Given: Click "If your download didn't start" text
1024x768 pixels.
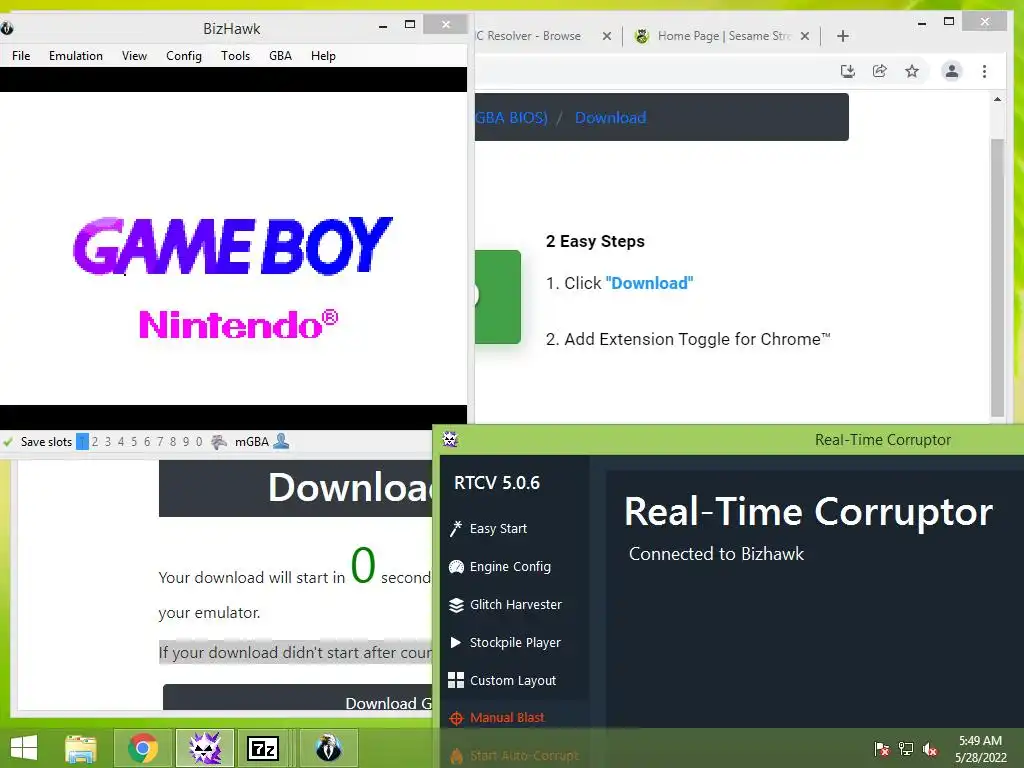Looking at the screenshot, I should pyautogui.click(x=295, y=652).
